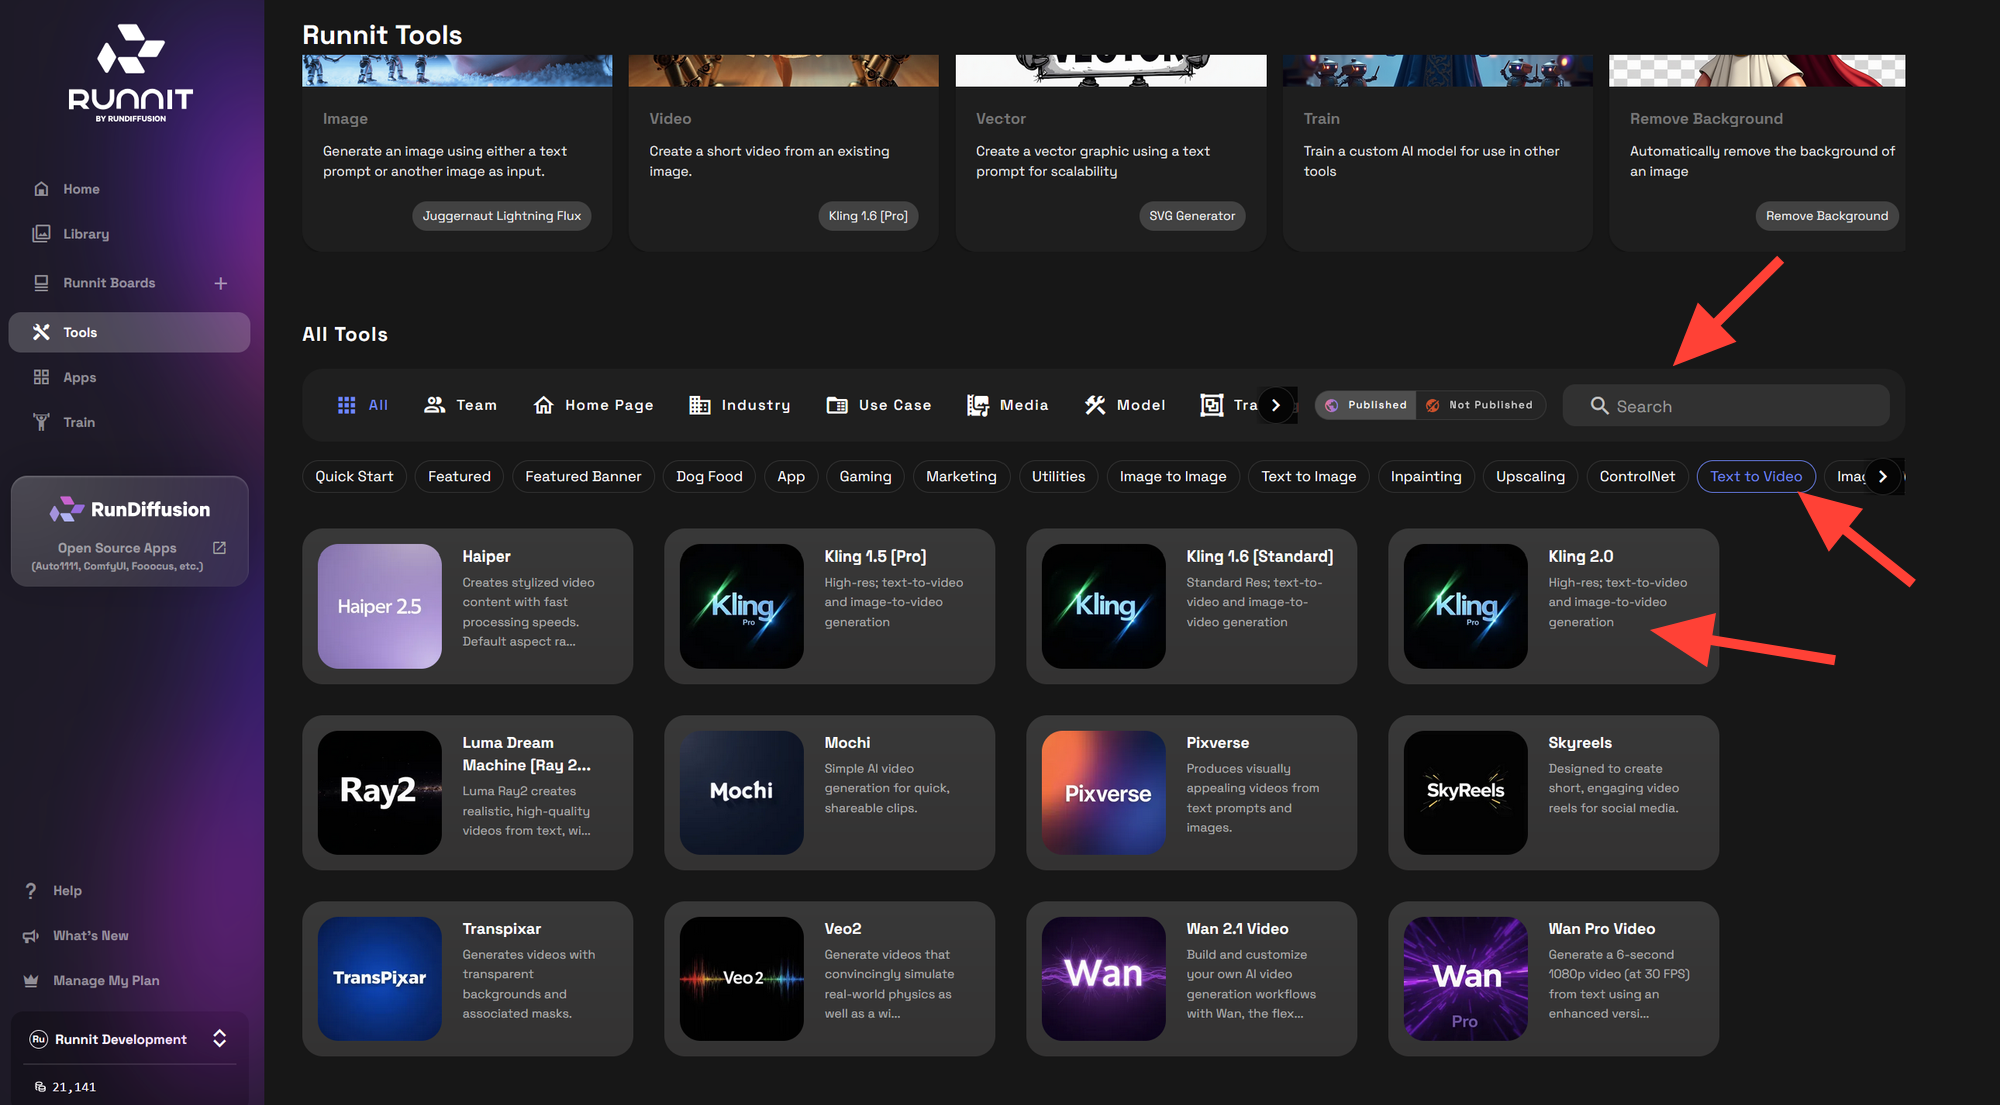Open the Kling 2.0 tool card
Screen dimensions: 2000x1105
click(1553, 606)
